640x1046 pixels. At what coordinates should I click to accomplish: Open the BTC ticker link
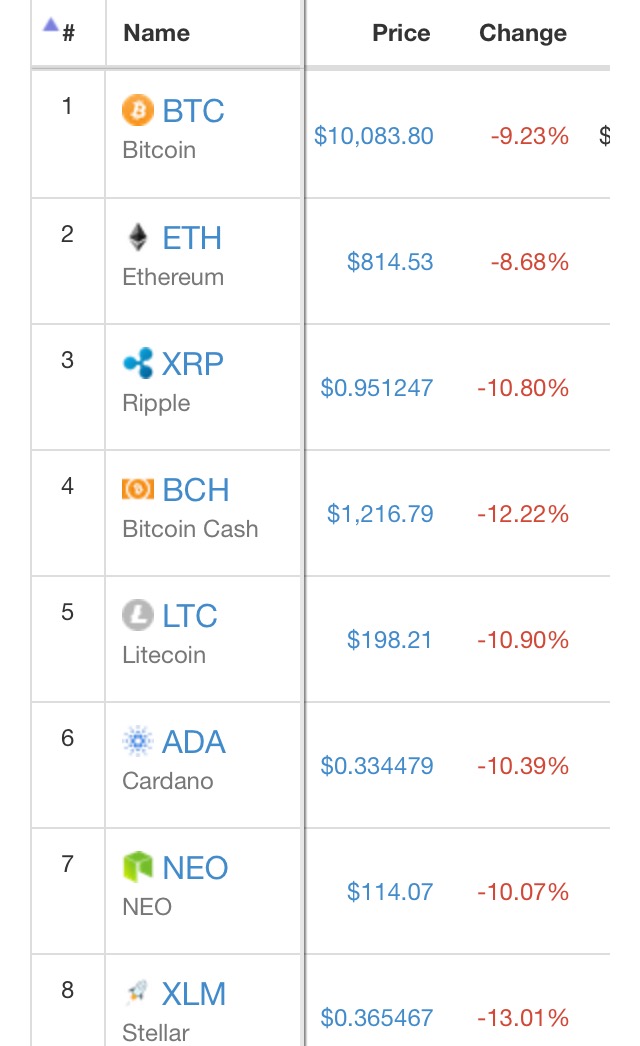point(193,111)
